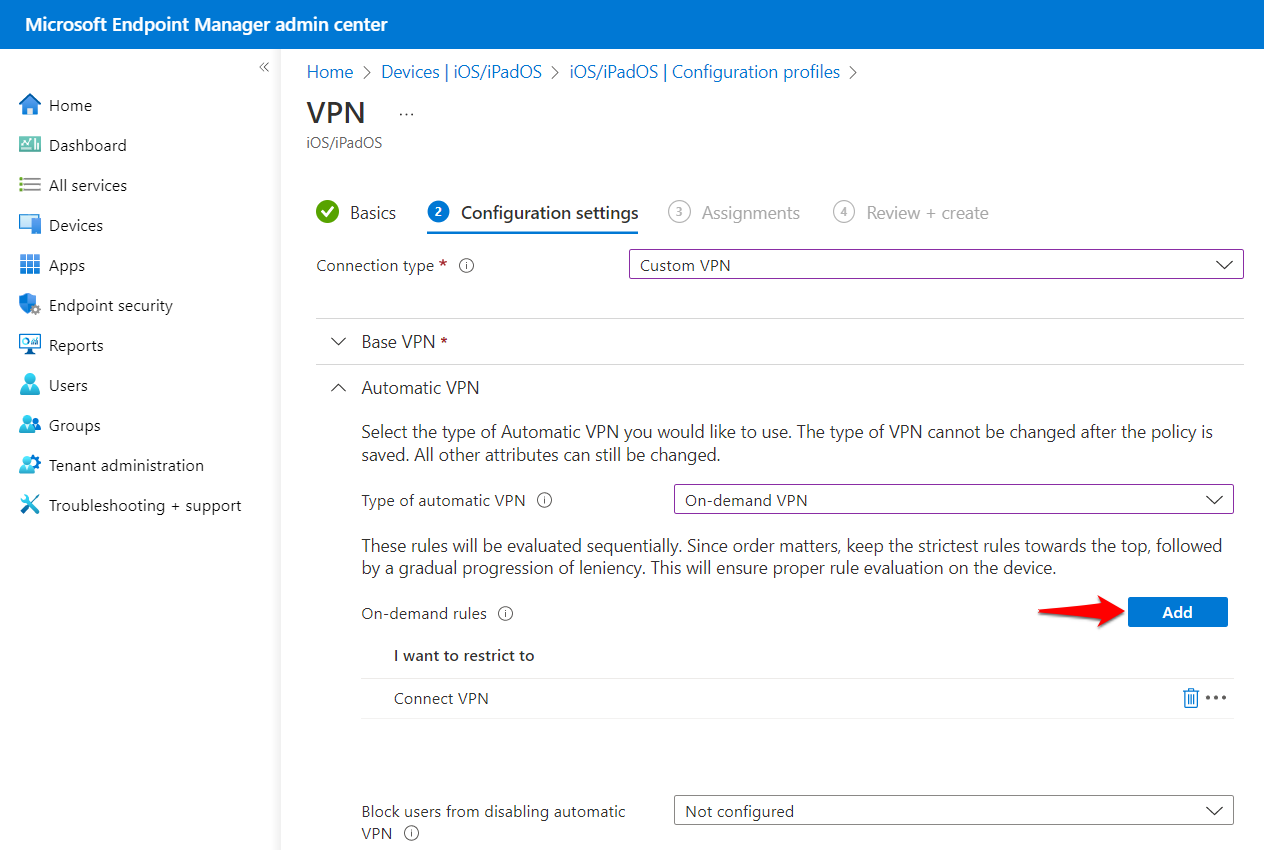
Task: Click the completed Basics step indicator
Action: pos(356,212)
